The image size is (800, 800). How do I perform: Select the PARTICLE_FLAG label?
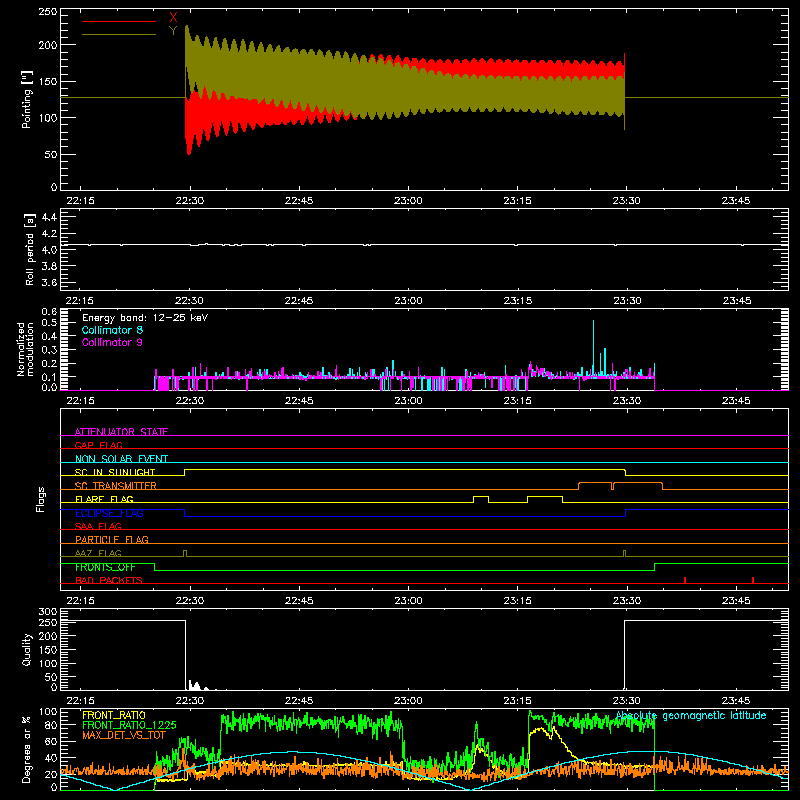tap(112, 539)
